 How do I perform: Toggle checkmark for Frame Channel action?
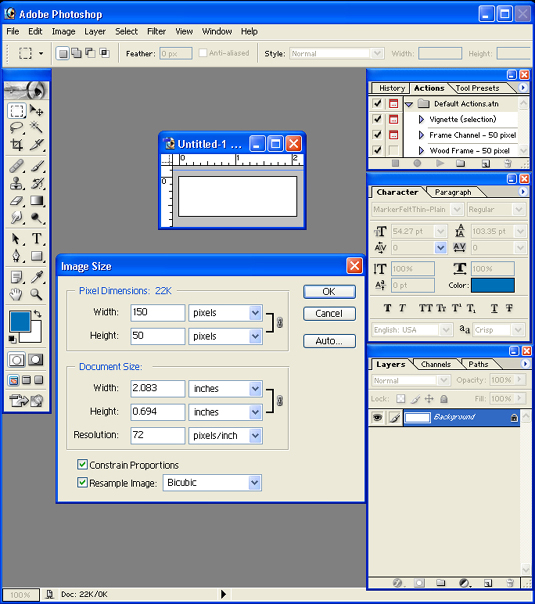click(377, 134)
